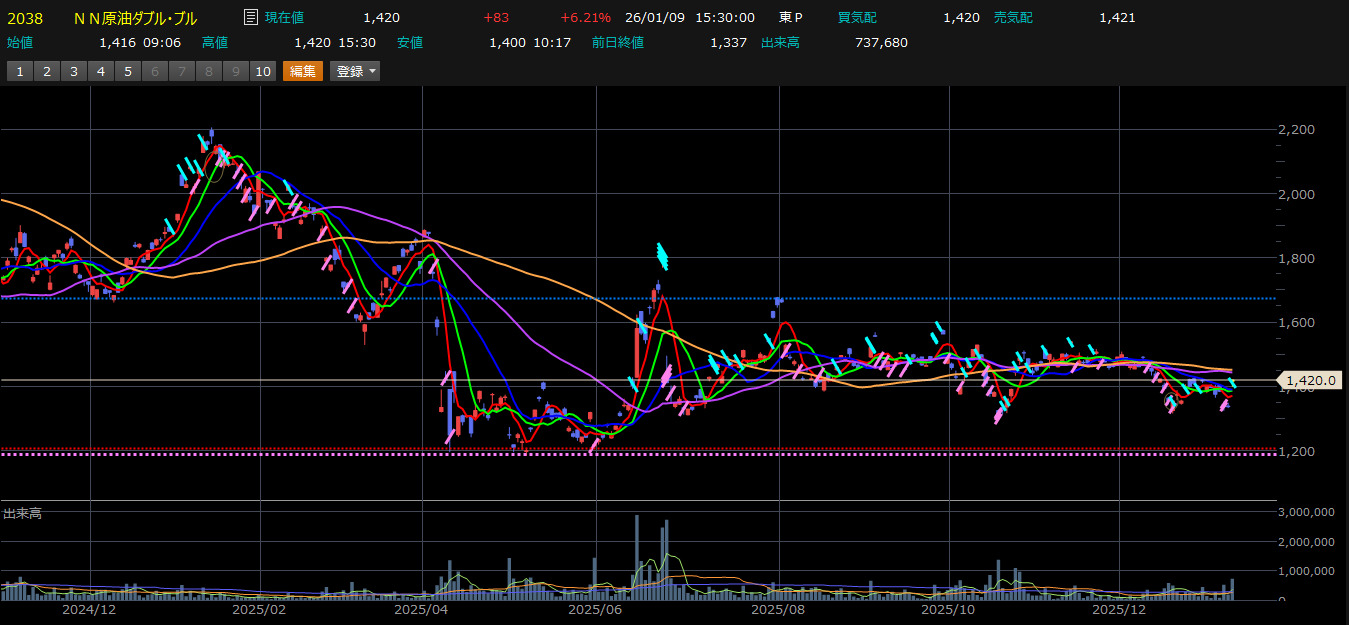The image size is (1349, 625).
Task: Click the 1,420.0 current price tag on axis
Action: point(1311,380)
